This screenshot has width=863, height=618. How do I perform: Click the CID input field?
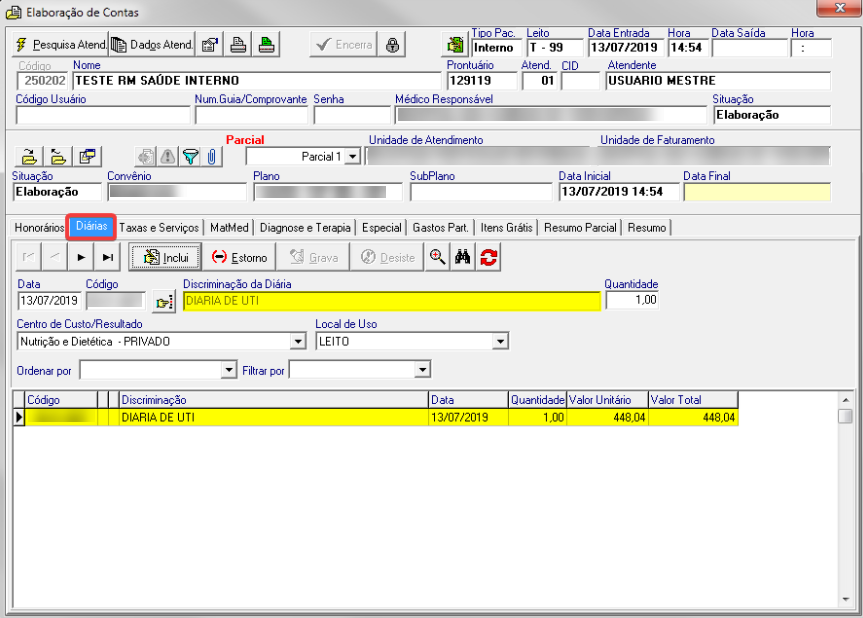point(580,81)
